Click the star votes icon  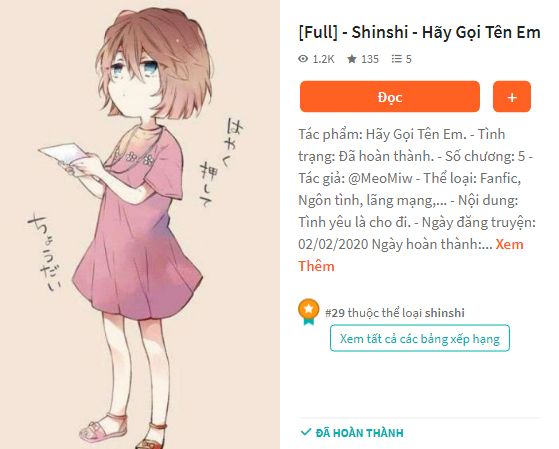pyautogui.click(x=352, y=59)
